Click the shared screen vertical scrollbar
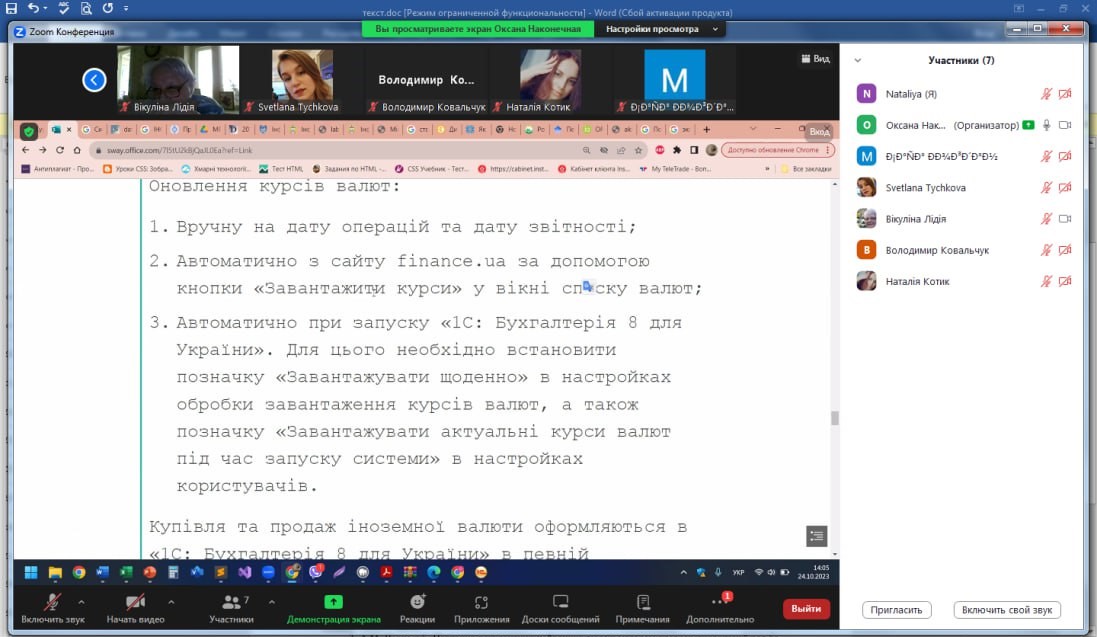 [835, 417]
